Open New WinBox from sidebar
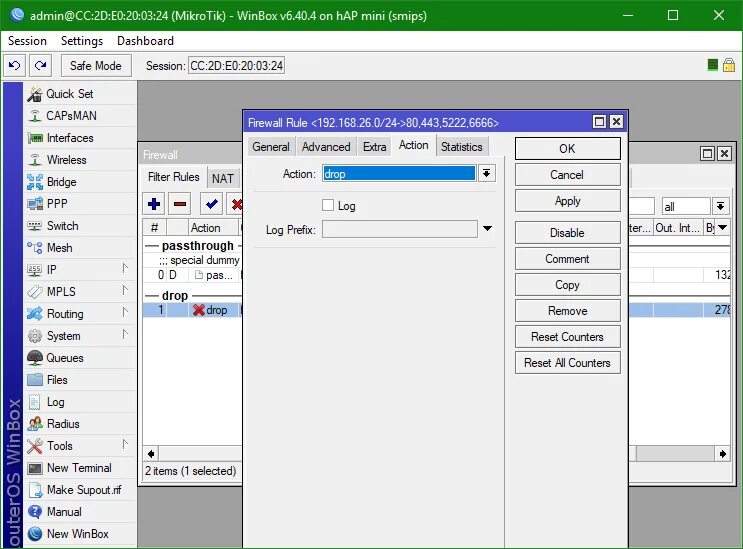The height and width of the screenshot is (549, 743). pos(80,534)
